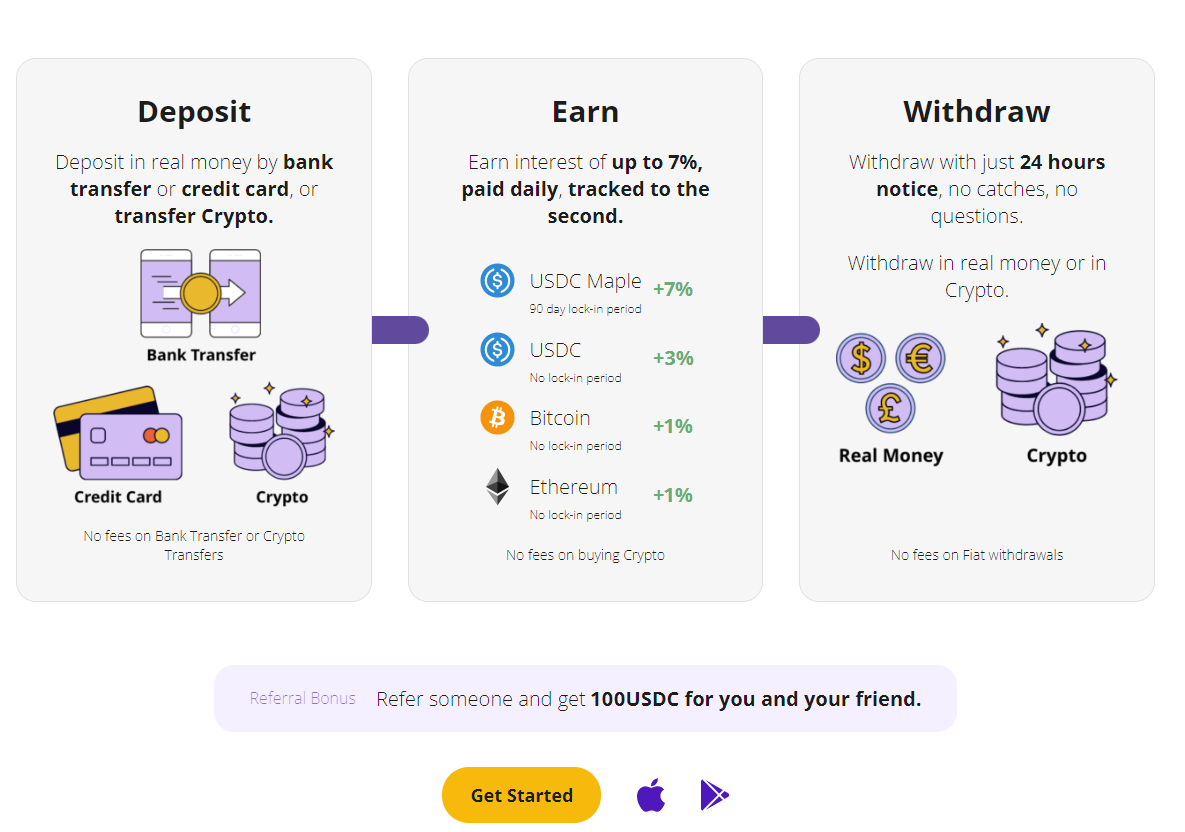Choose the Bank Transfer phones illustration
The height and width of the screenshot is (832, 1185).
click(201, 293)
